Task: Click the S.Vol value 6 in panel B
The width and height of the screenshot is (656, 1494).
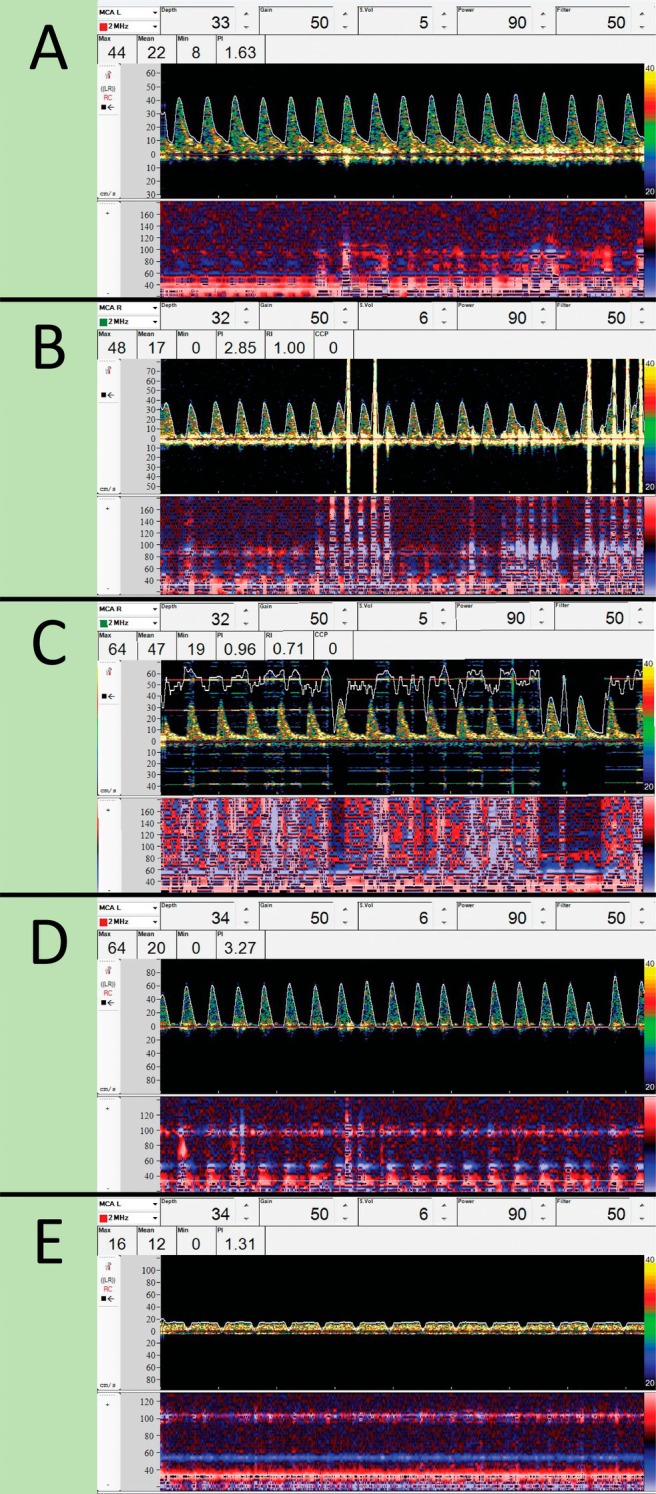Action: coord(426,319)
